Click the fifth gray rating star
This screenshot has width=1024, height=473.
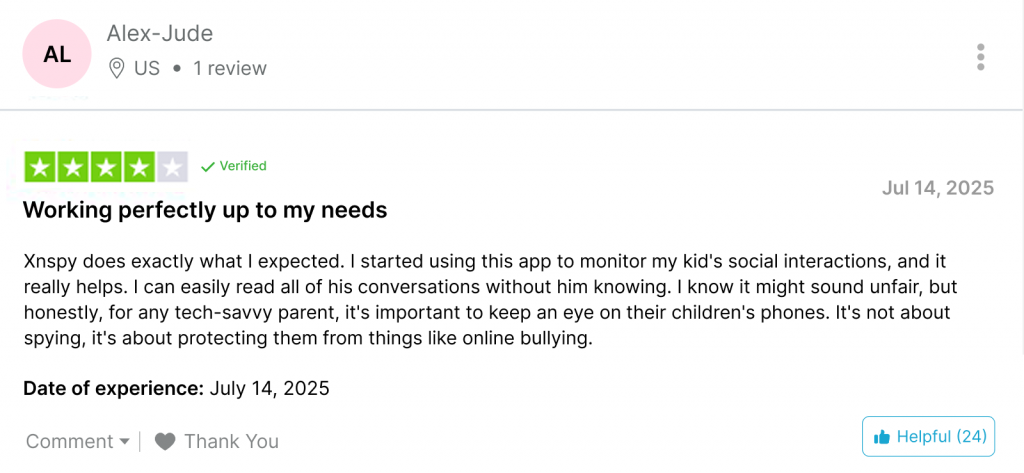coord(172,167)
